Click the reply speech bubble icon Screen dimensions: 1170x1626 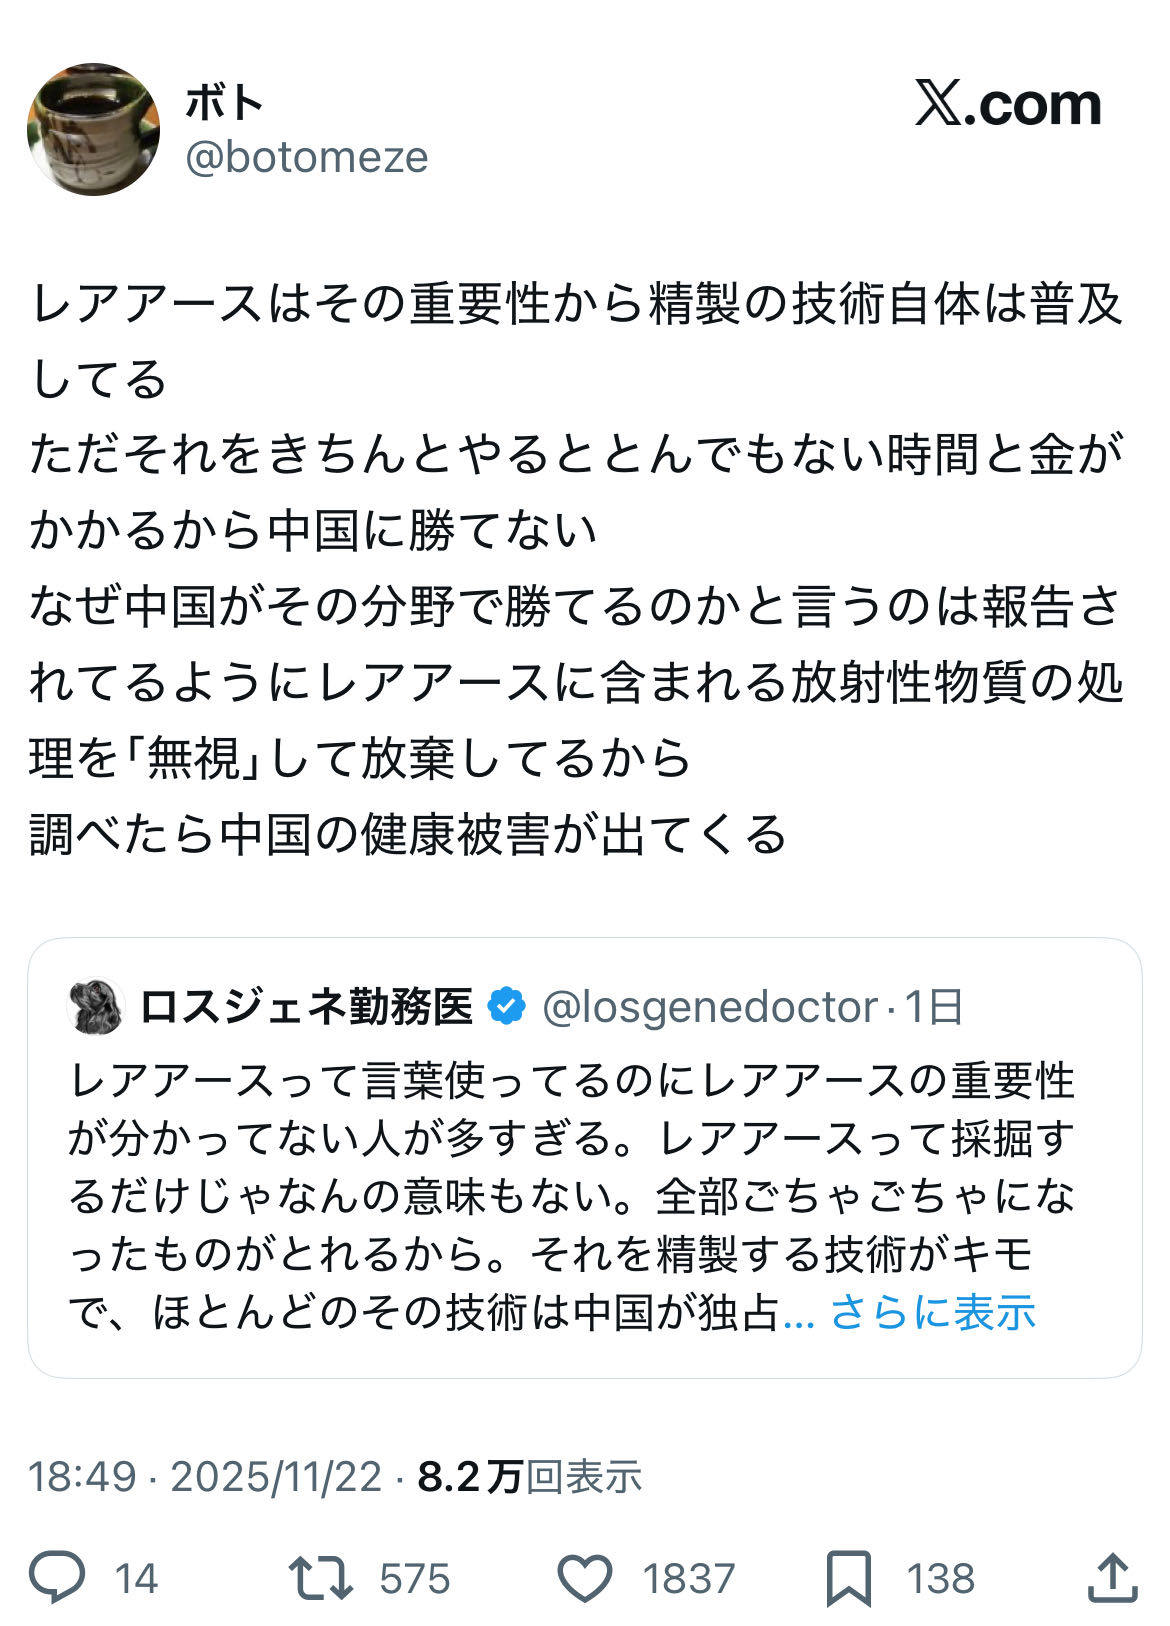(x=56, y=1578)
